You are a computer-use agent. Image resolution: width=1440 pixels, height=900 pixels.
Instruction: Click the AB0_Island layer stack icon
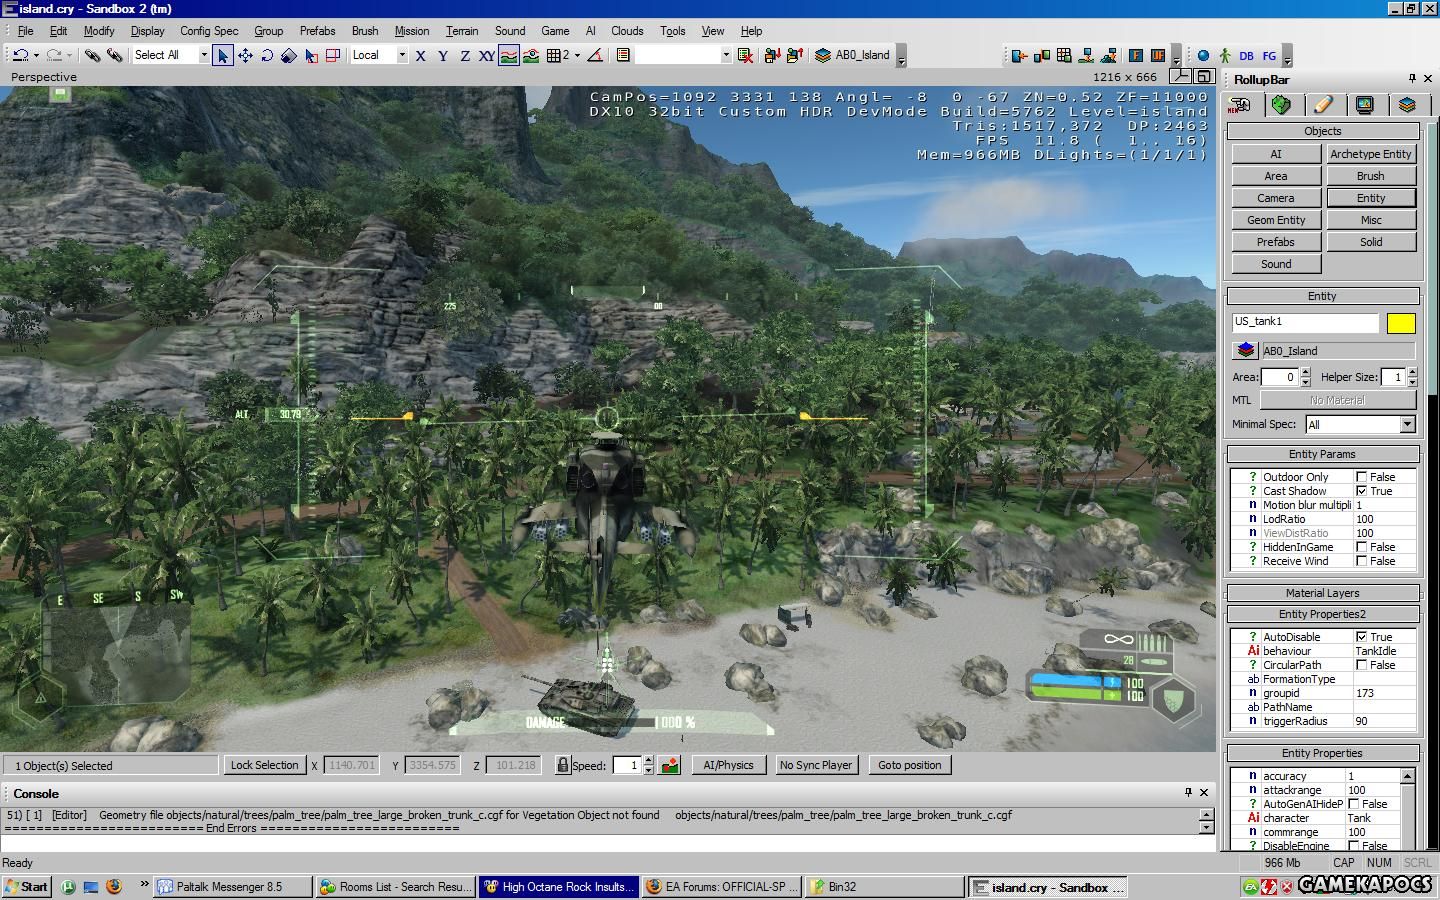click(822, 55)
